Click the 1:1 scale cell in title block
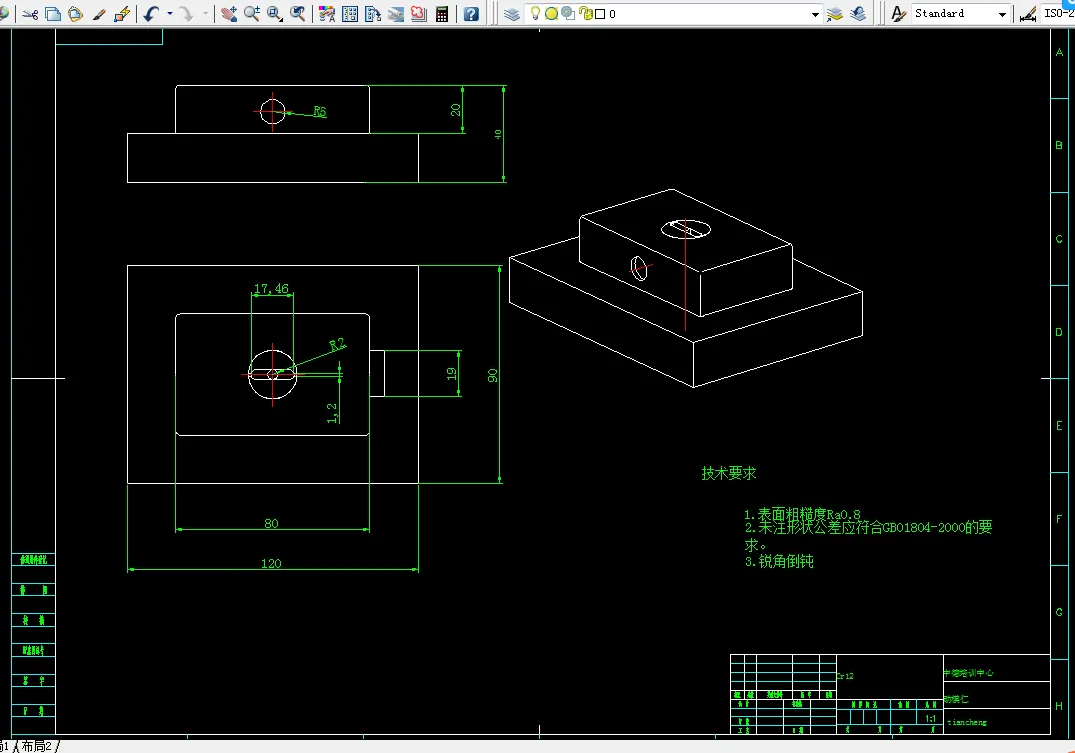 click(x=930, y=719)
